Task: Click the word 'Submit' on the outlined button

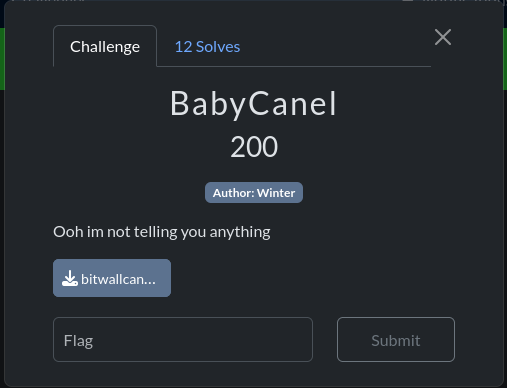Action: (396, 340)
